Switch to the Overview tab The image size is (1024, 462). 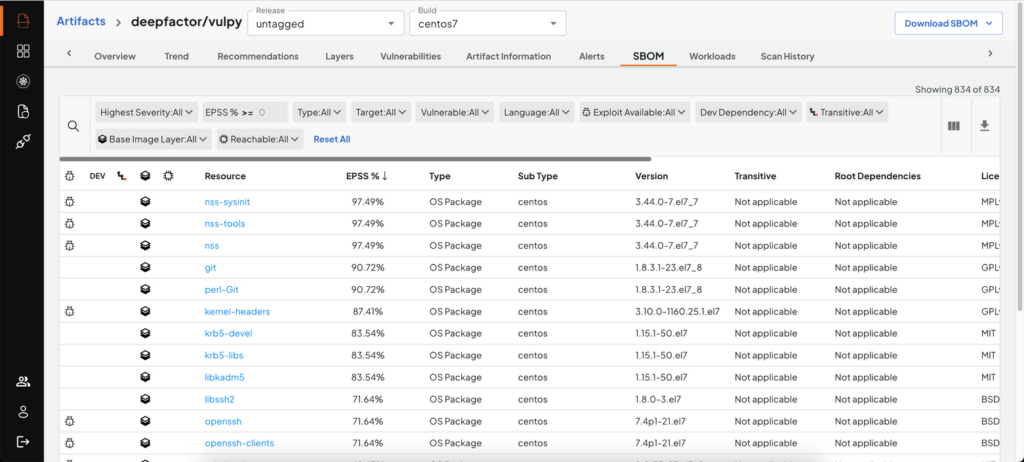[115, 56]
